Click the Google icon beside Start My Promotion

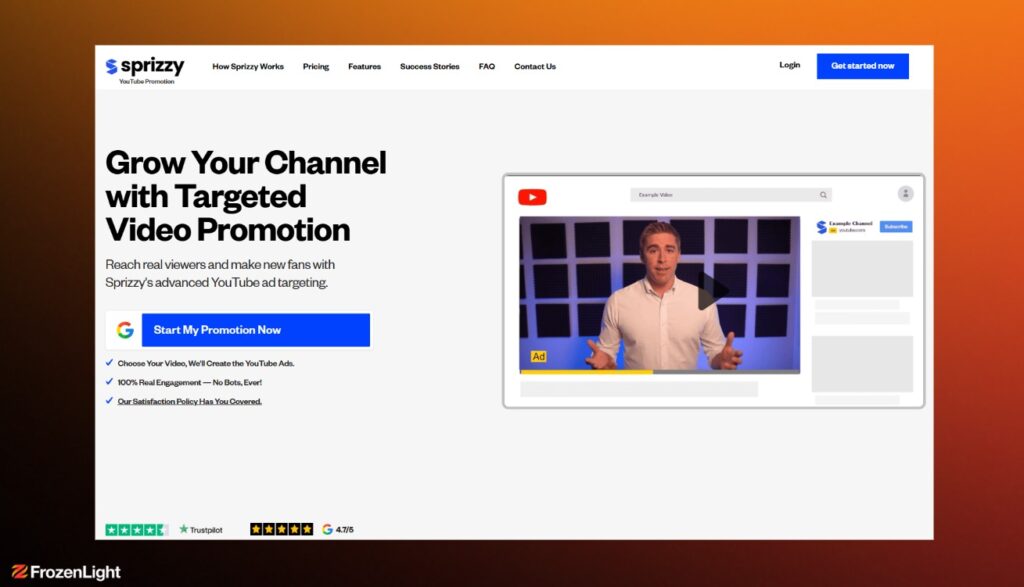125,330
